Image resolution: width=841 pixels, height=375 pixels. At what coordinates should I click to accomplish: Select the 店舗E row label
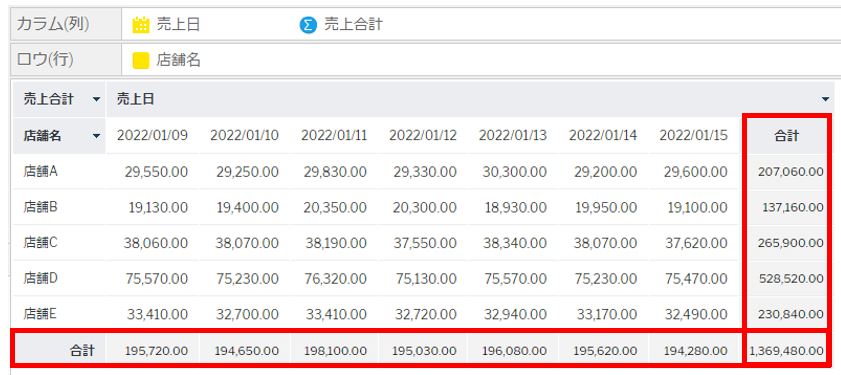[40, 314]
